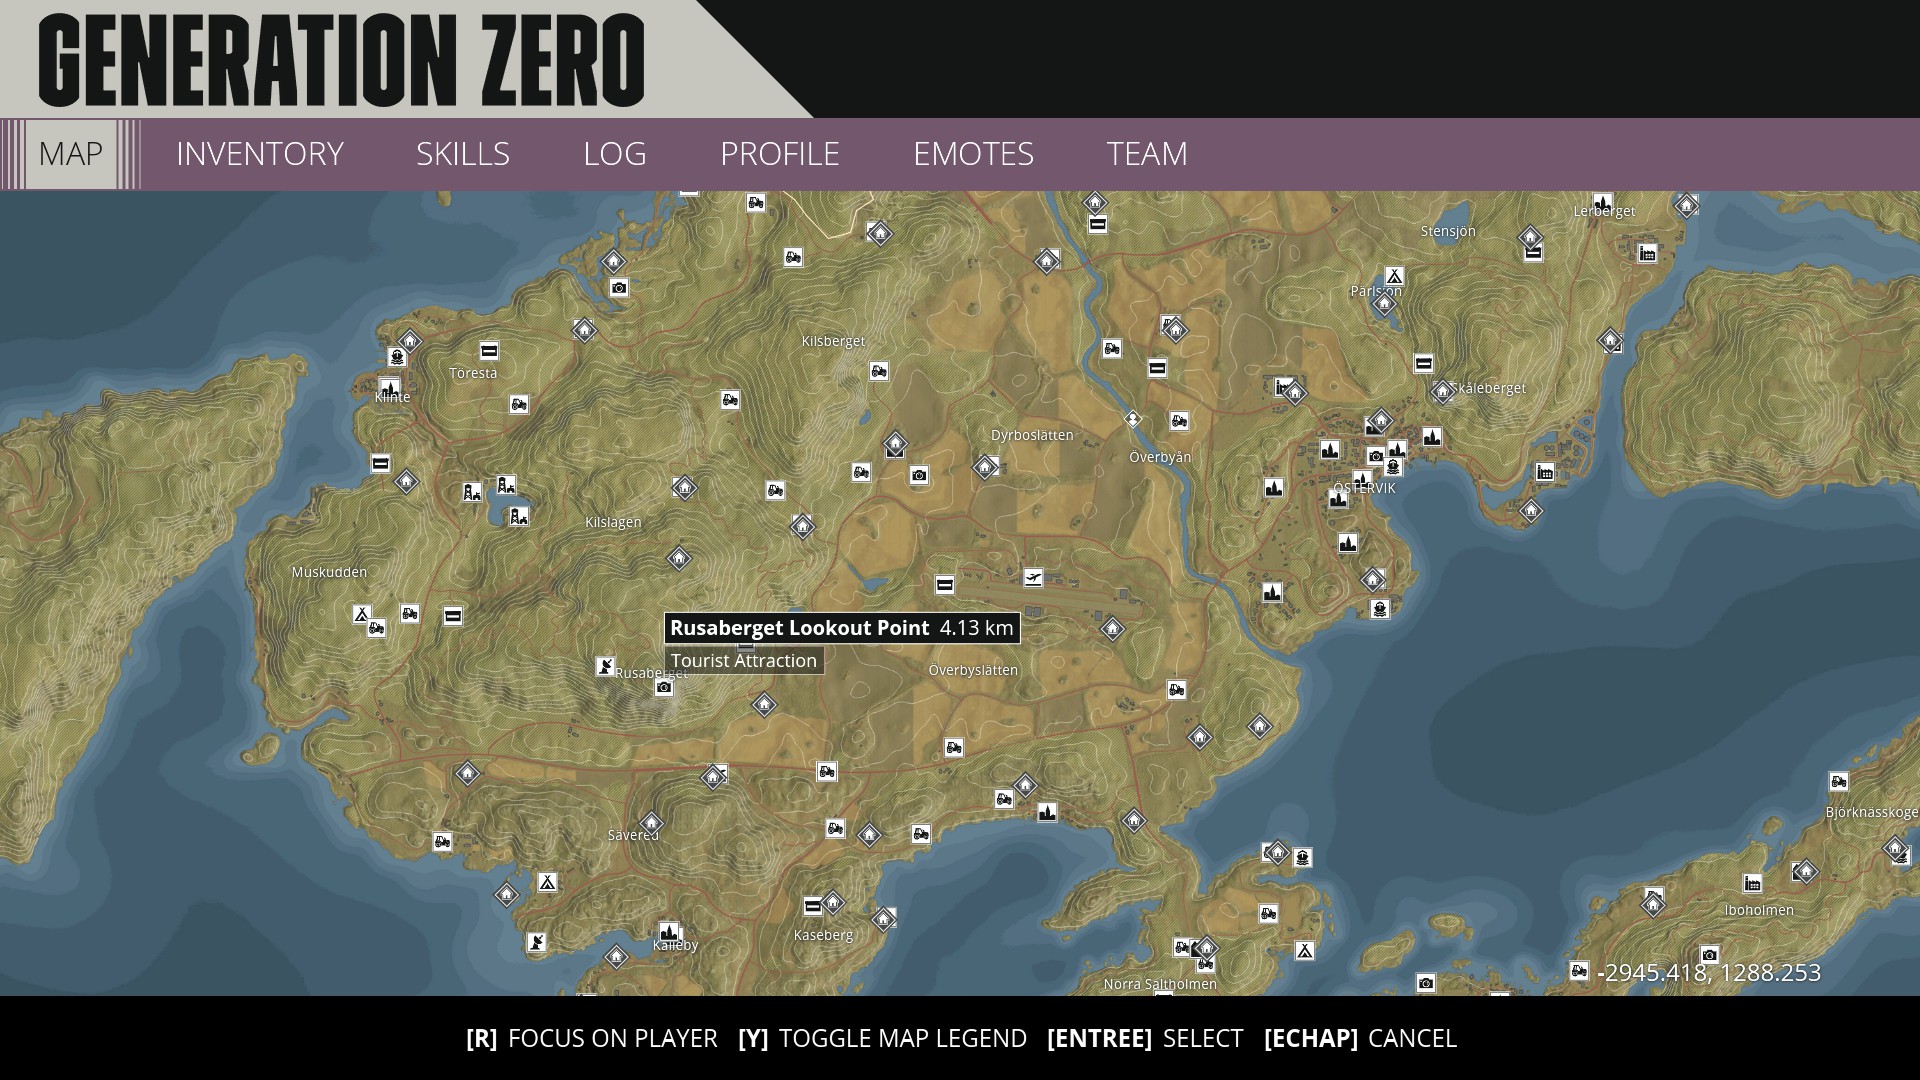This screenshot has width=1920, height=1080.
Task: Select the radar dish icon at Rusaberget
Action: pos(606,666)
